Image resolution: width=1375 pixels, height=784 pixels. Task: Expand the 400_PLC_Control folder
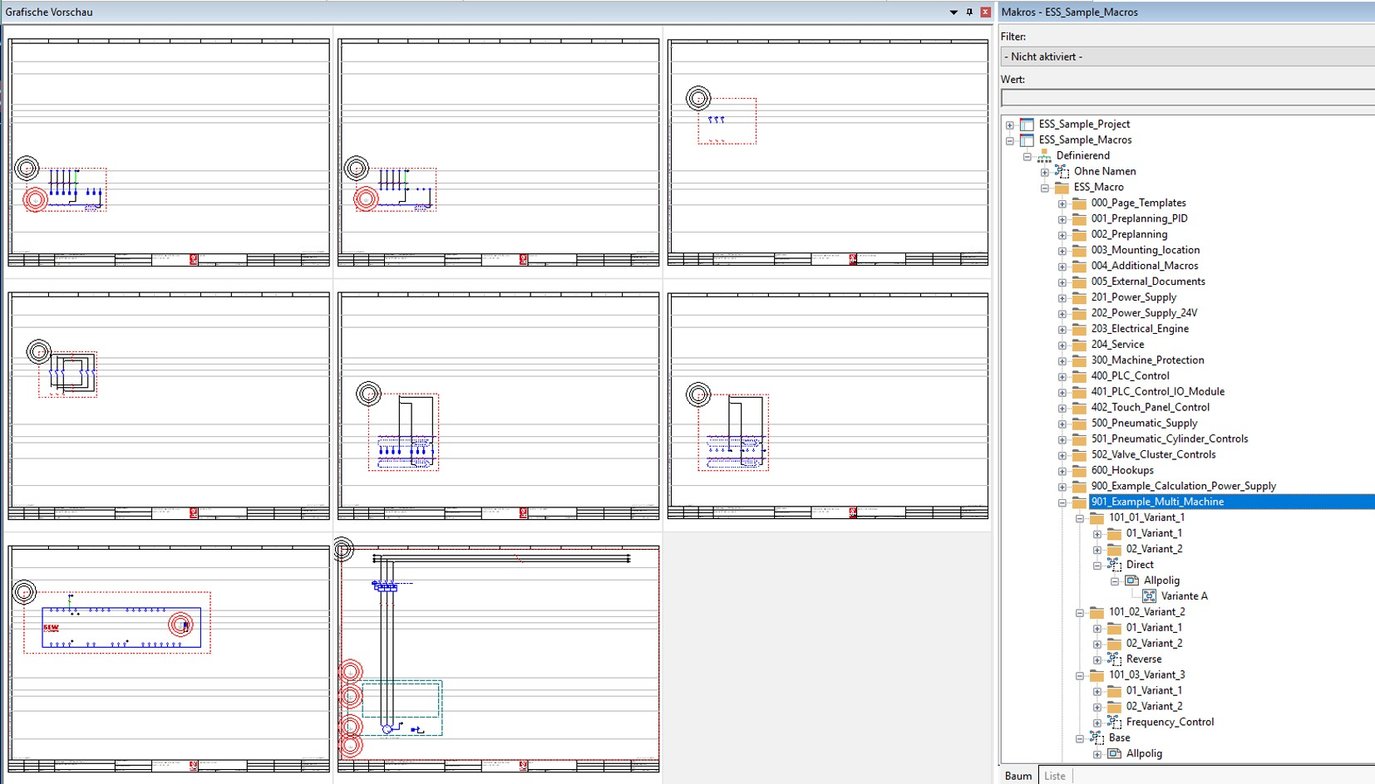point(1062,375)
